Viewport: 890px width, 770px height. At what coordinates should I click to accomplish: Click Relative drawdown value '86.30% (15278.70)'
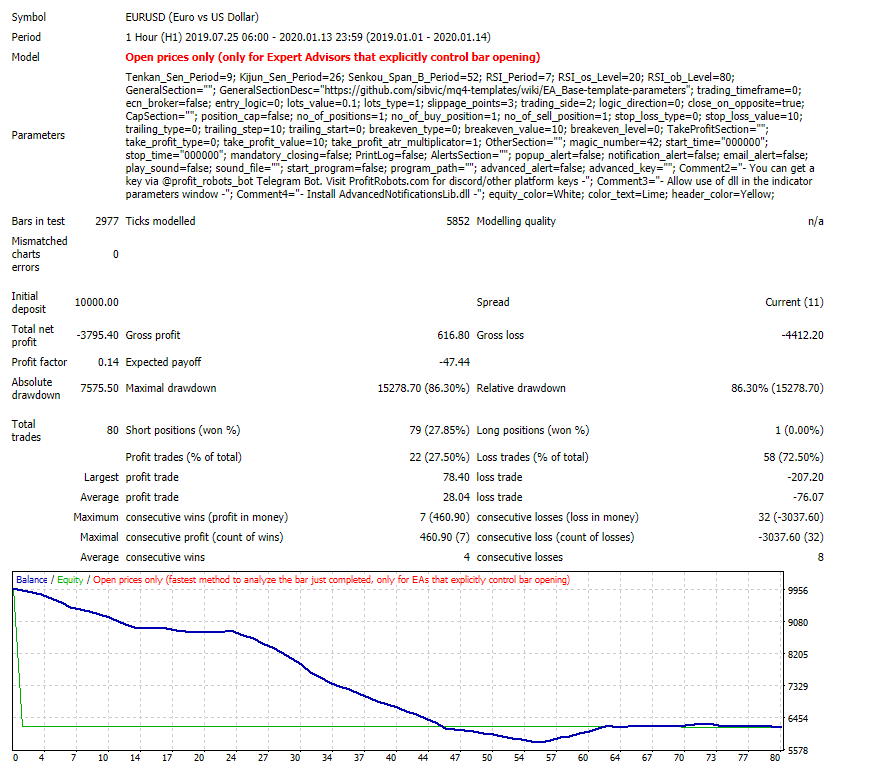(777, 388)
